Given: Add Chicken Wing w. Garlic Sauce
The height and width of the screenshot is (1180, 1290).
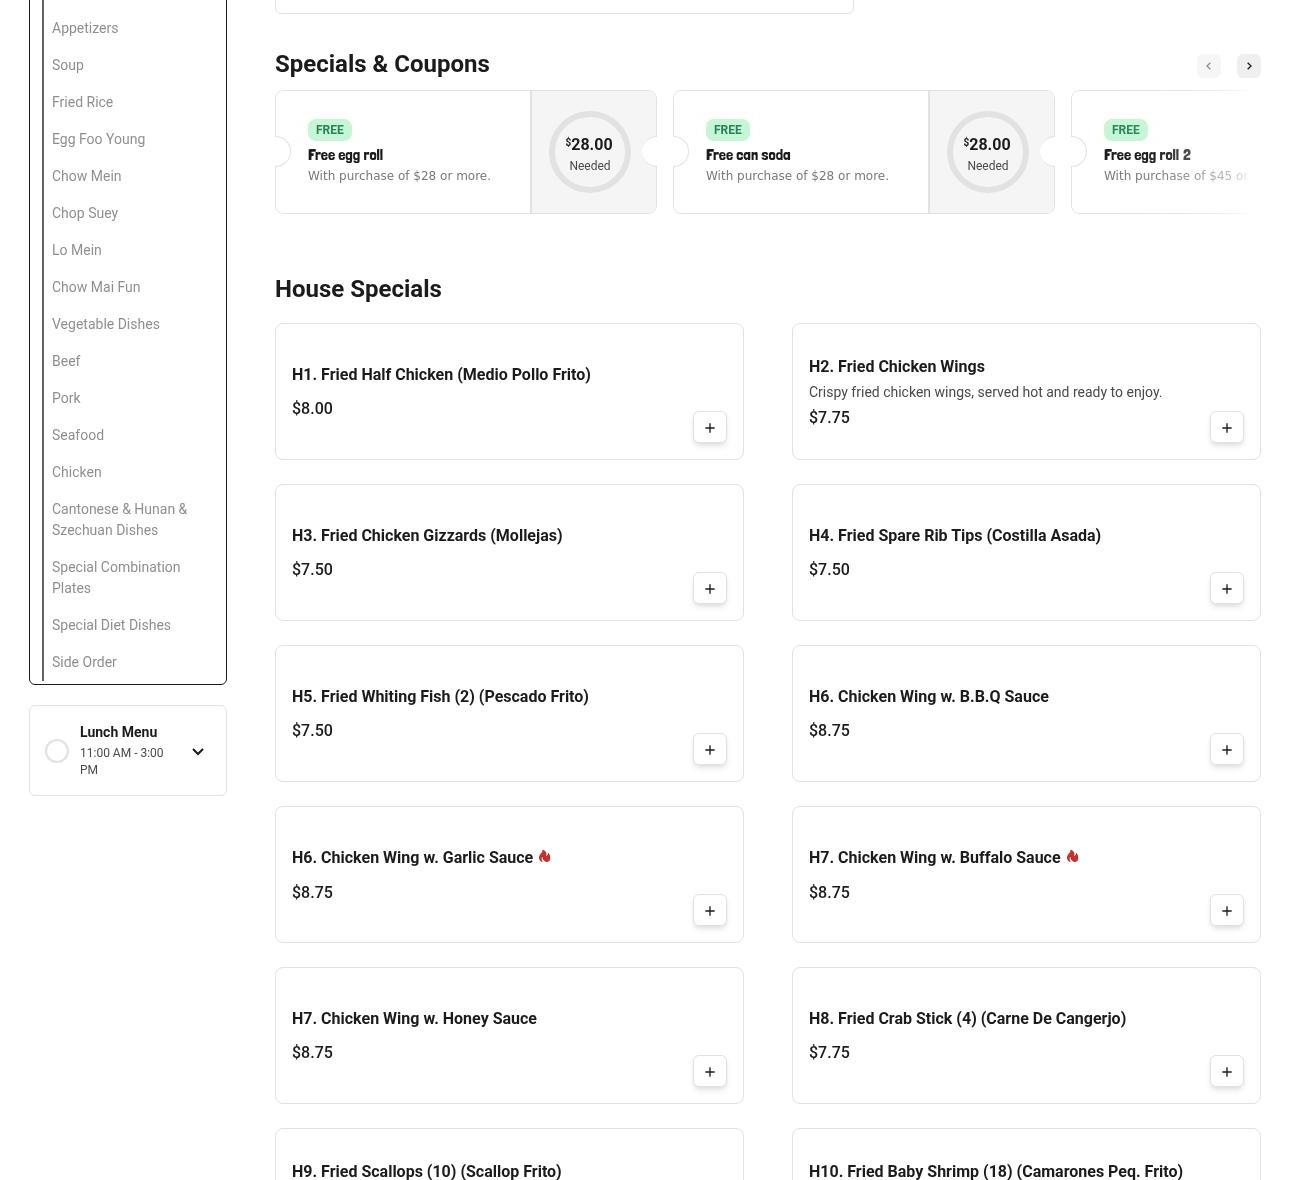Looking at the screenshot, I should tap(709, 911).
